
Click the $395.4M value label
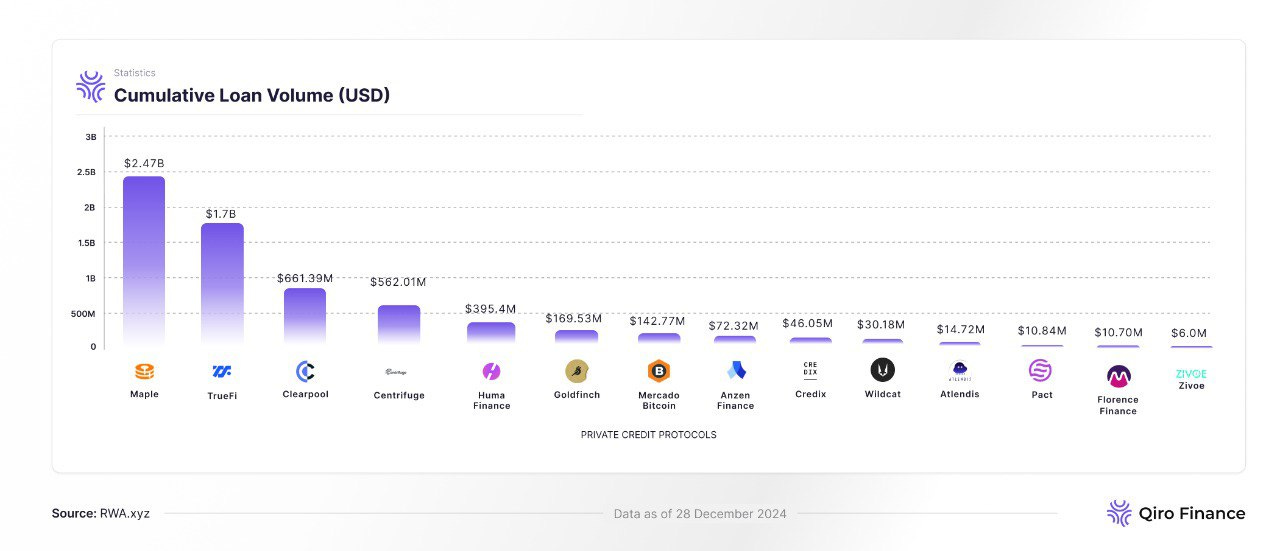point(491,309)
